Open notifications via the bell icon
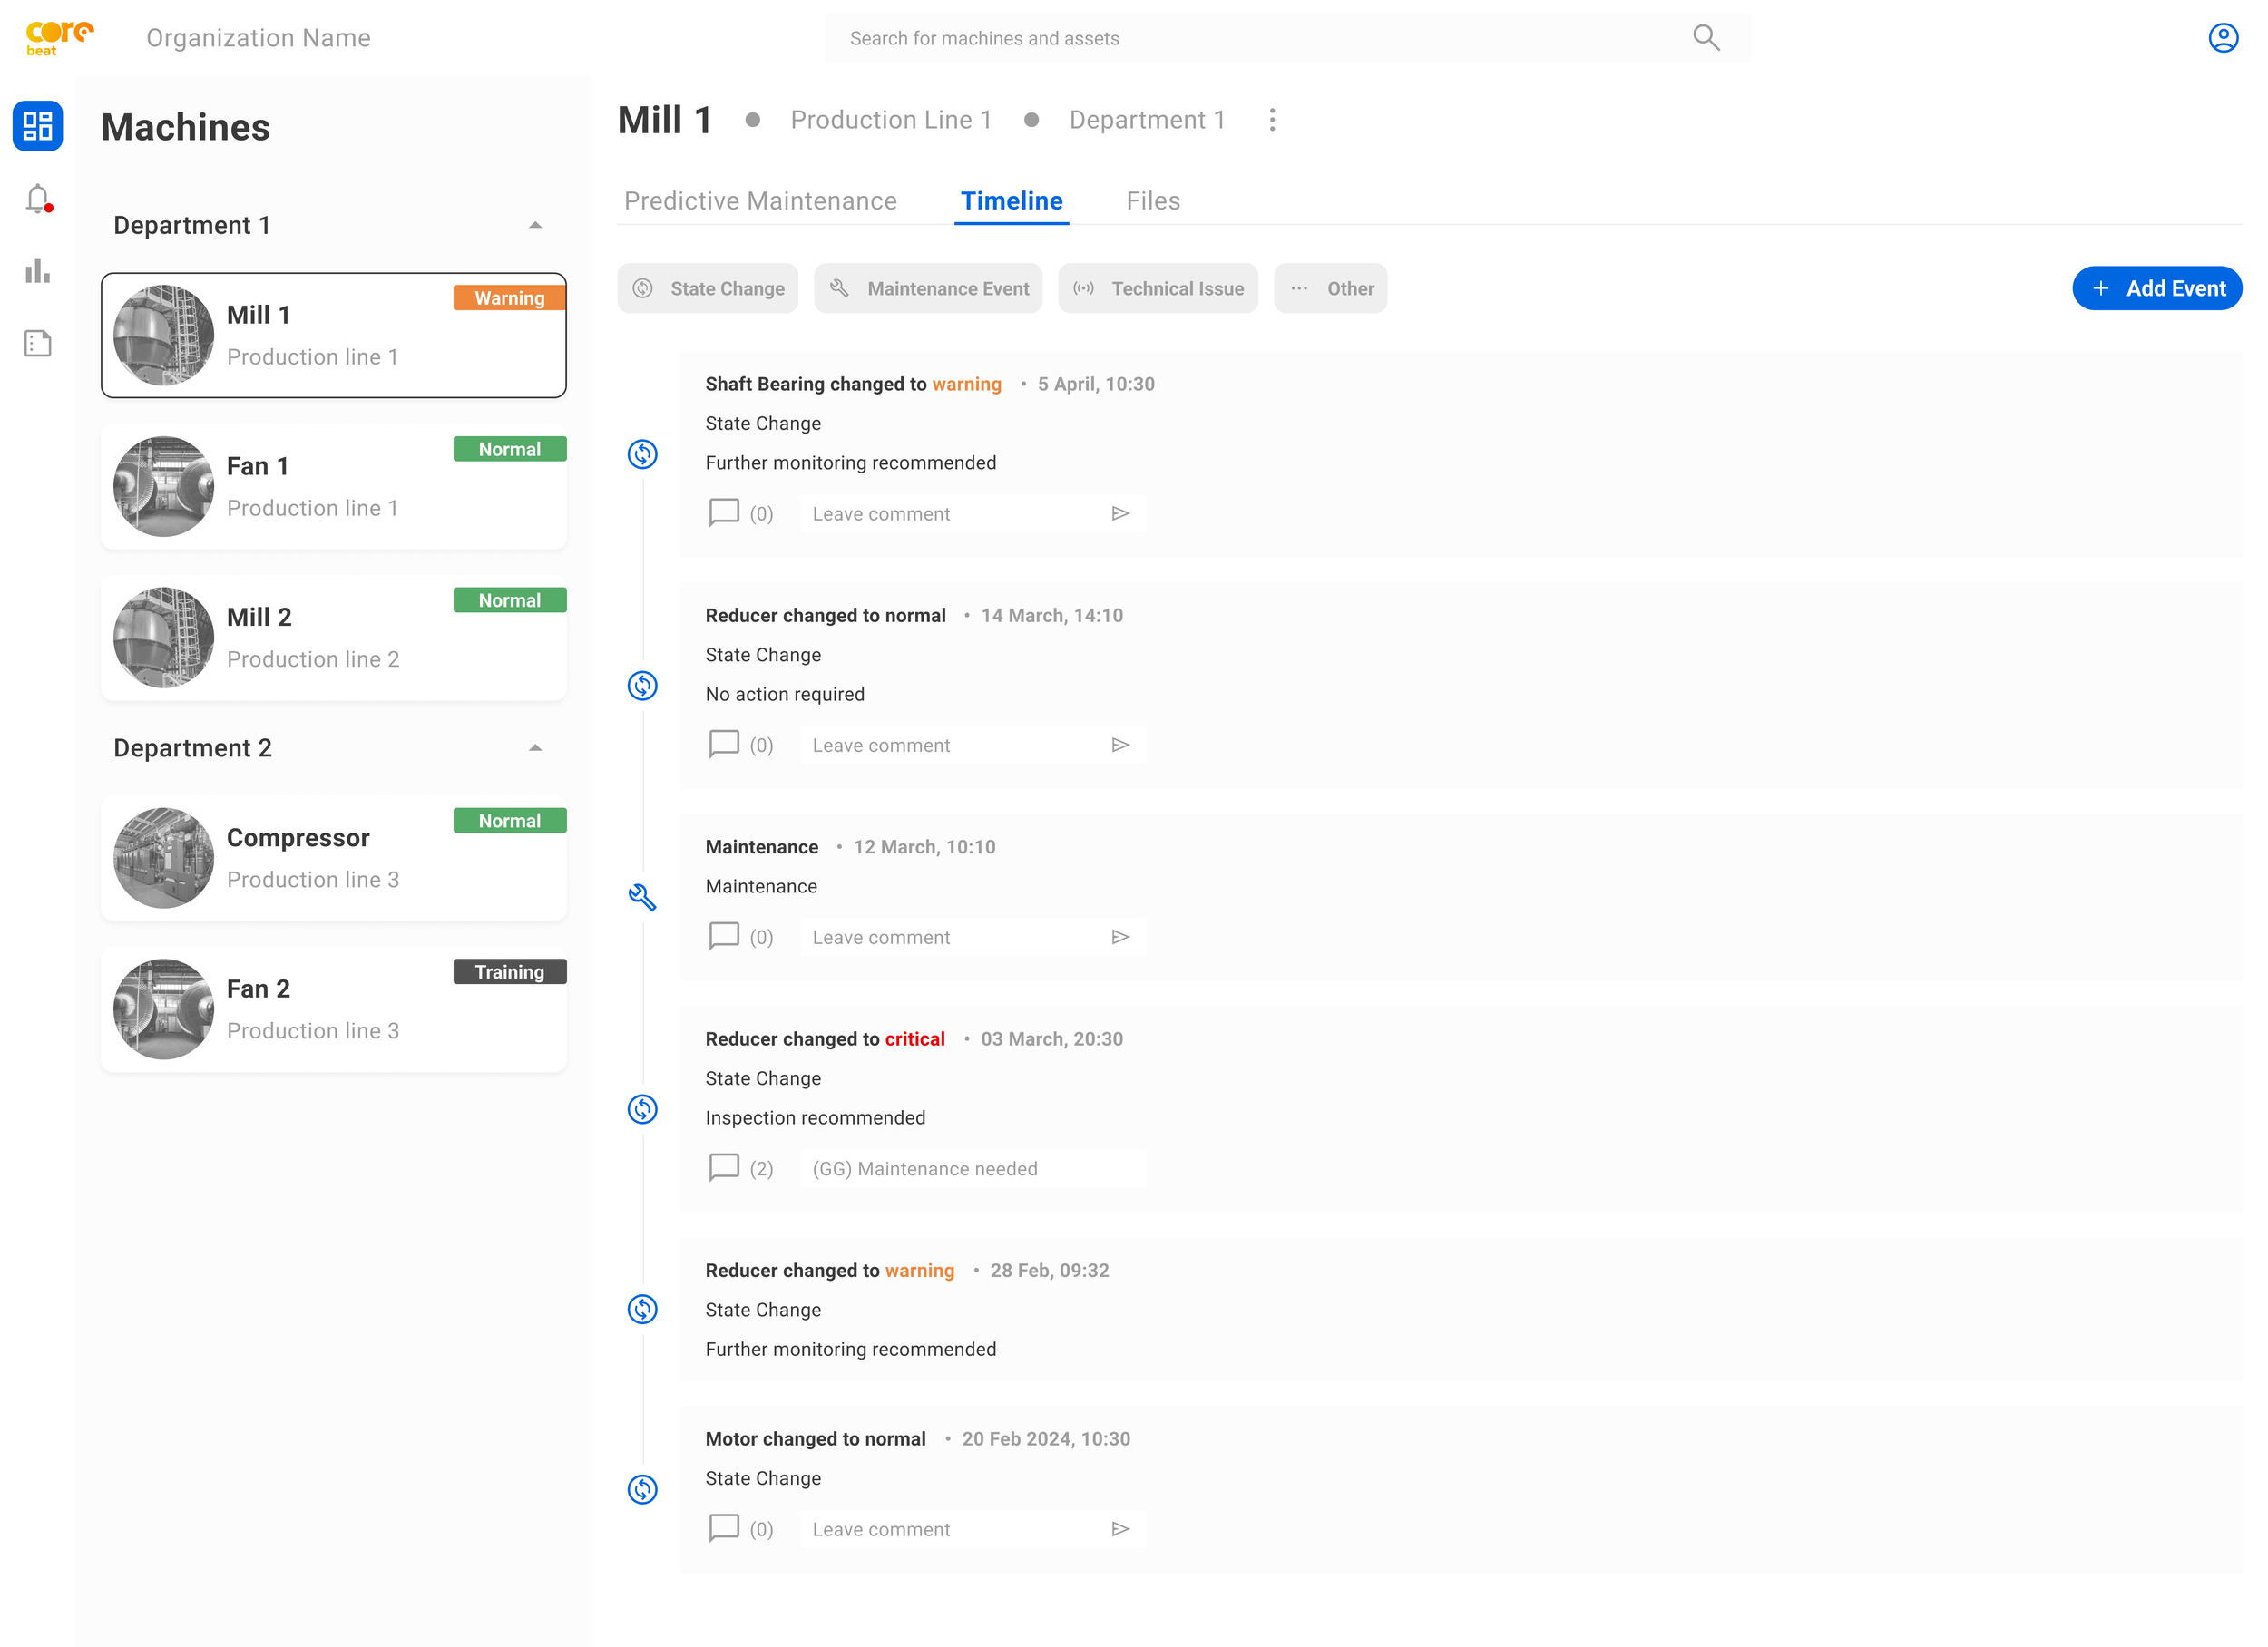 (x=37, y=198)
